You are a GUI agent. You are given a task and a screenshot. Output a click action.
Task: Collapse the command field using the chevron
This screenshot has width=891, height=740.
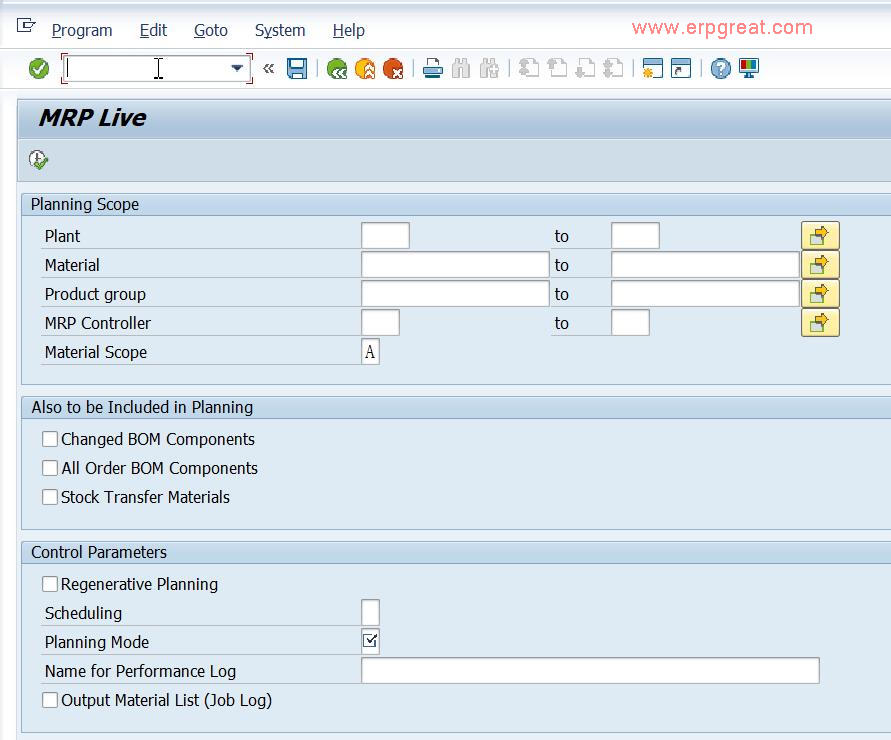coord(266,68)
